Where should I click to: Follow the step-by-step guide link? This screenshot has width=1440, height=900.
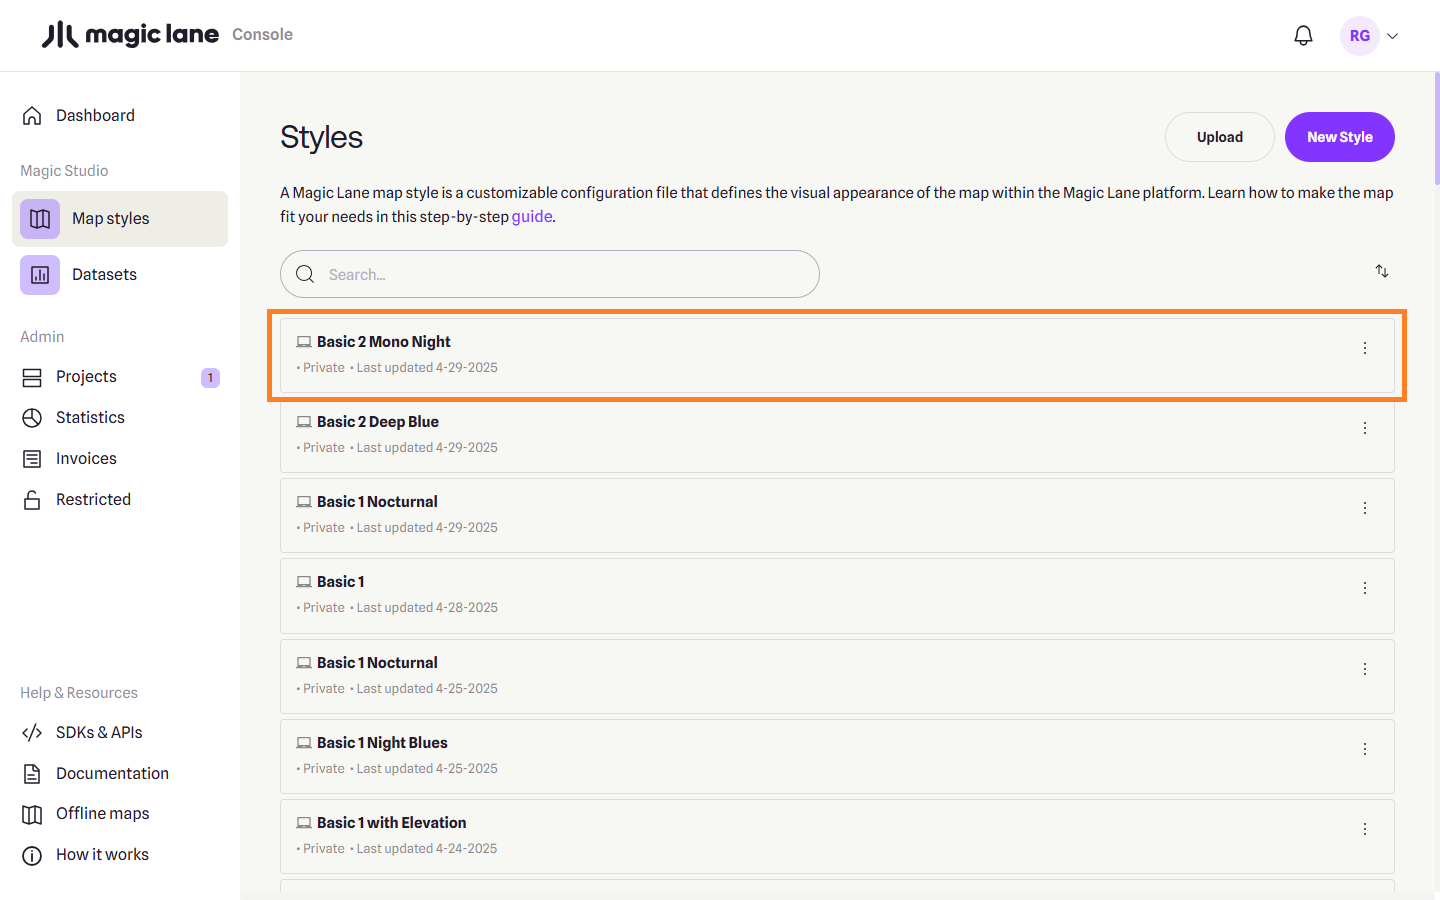pos(532,216)
